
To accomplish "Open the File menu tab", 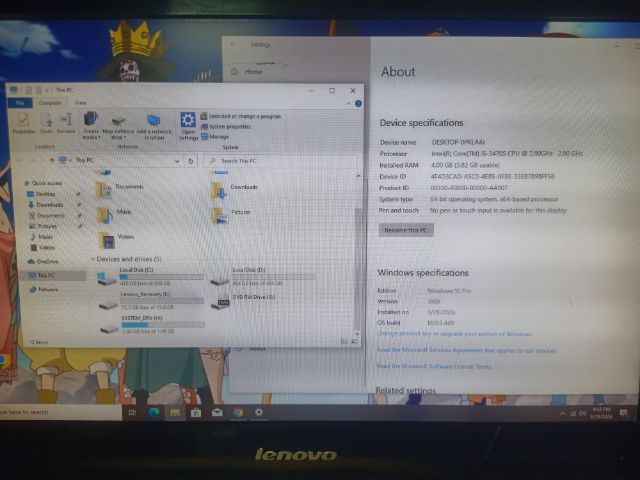I will [19, 102].
